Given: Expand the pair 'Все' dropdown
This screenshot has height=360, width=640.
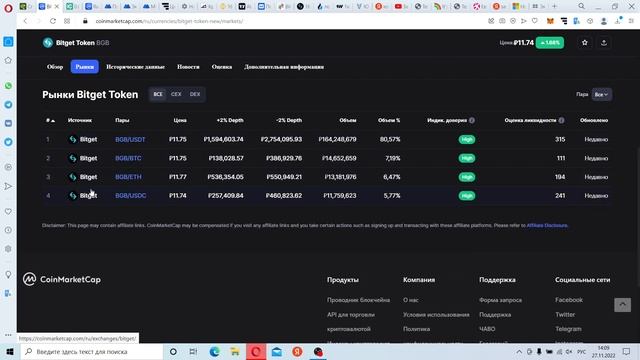Looking at the screenshot, I should (x=602, y=94).
